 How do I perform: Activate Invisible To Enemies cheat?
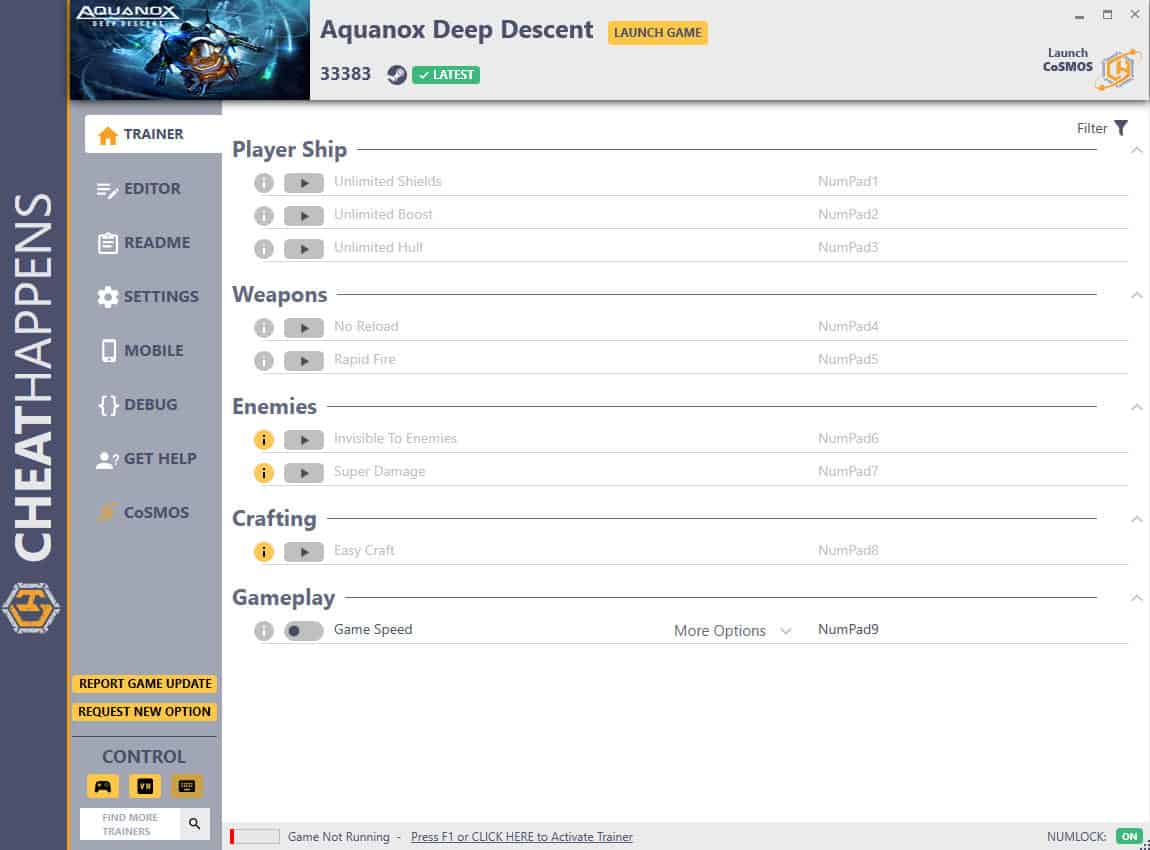pos(304,440)
